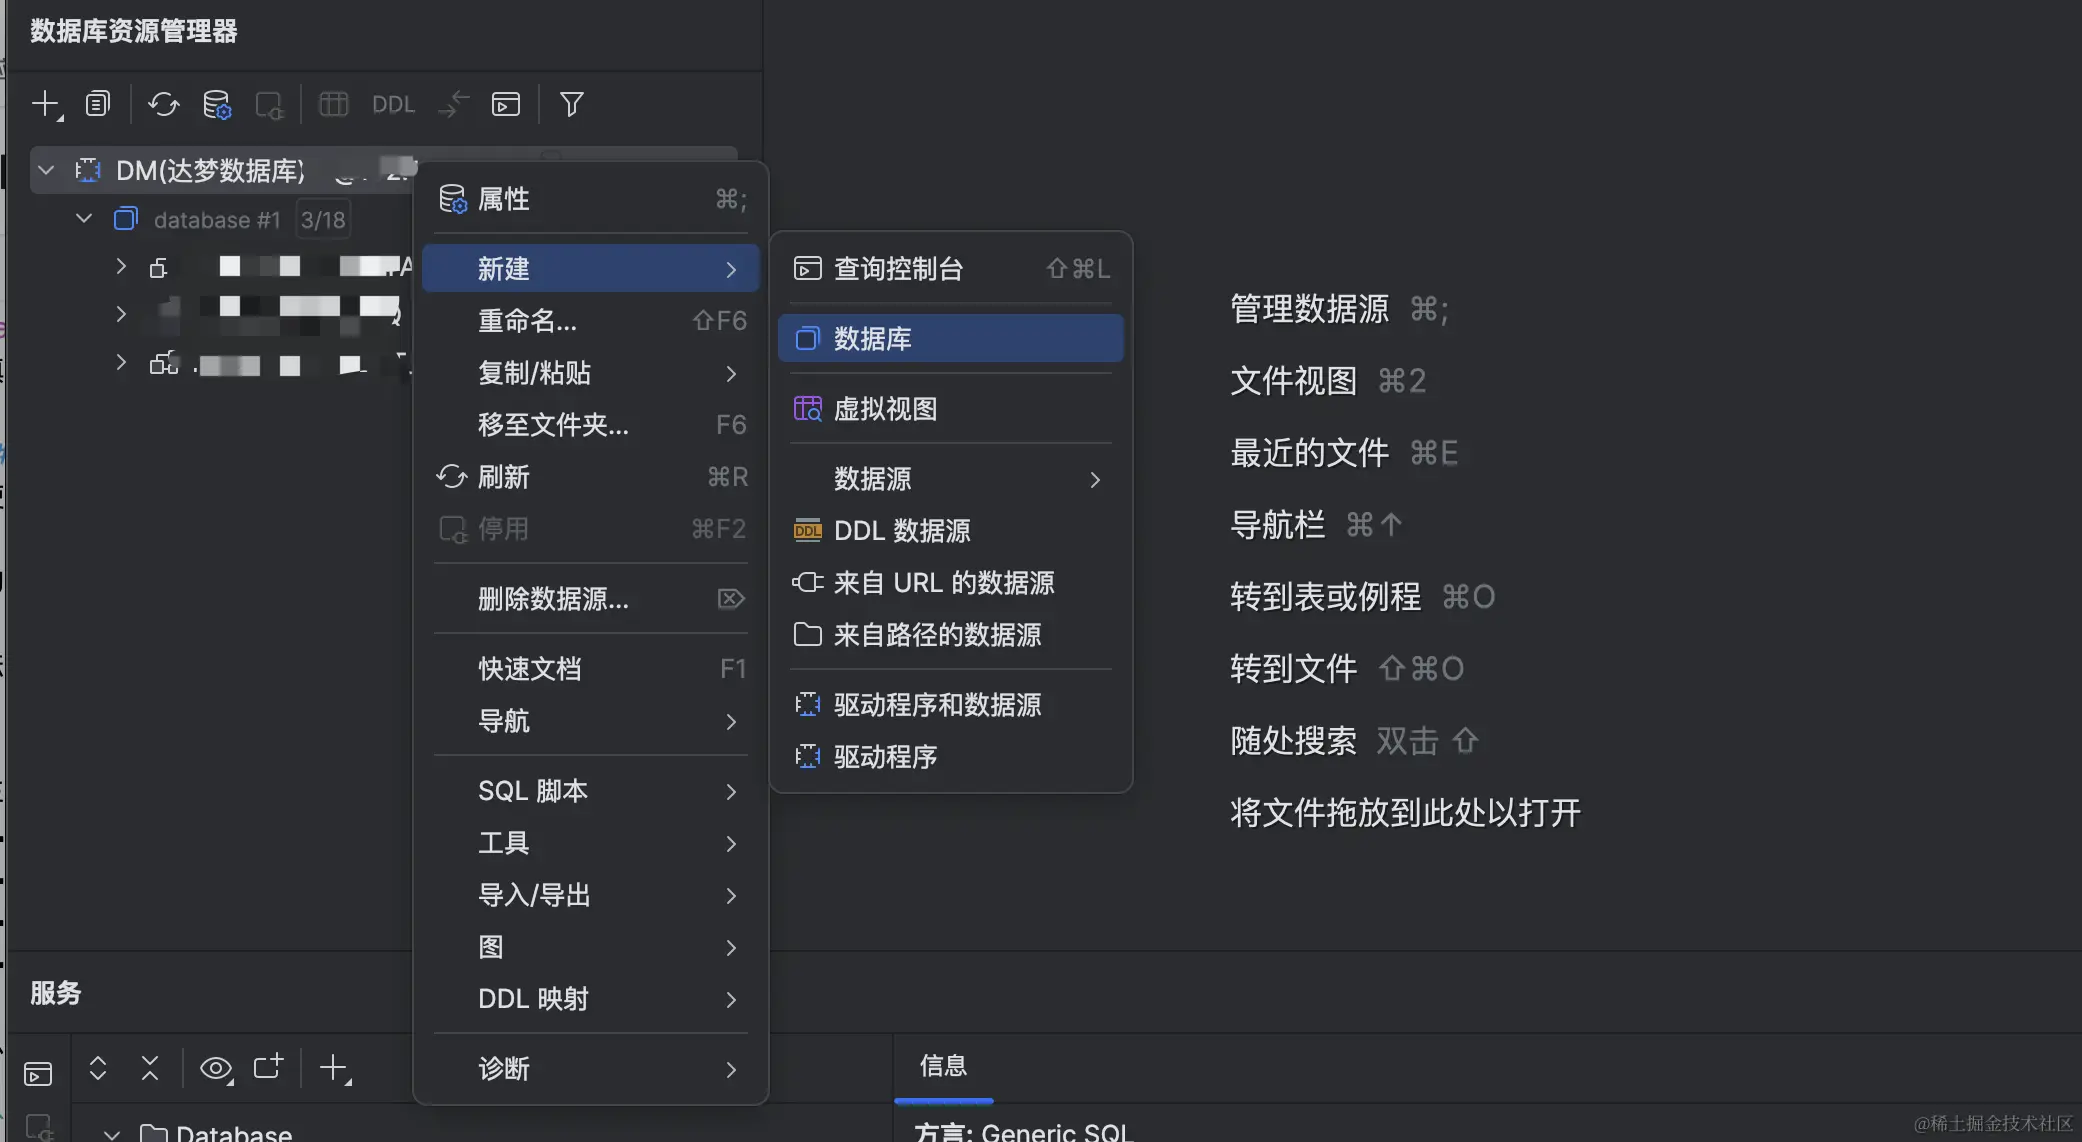Select DDL 数据源 menu item
The image size is (2082, 1142).
pyautogui.click(x=951, y=531)
